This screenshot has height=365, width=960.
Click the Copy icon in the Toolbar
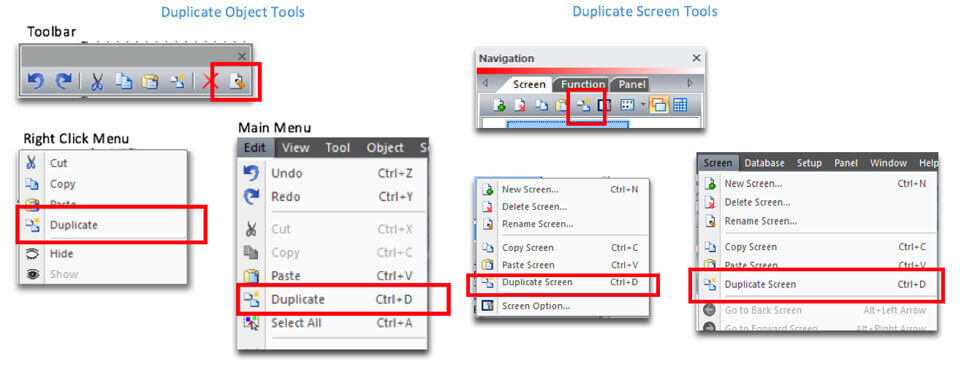tap(124, 81)
